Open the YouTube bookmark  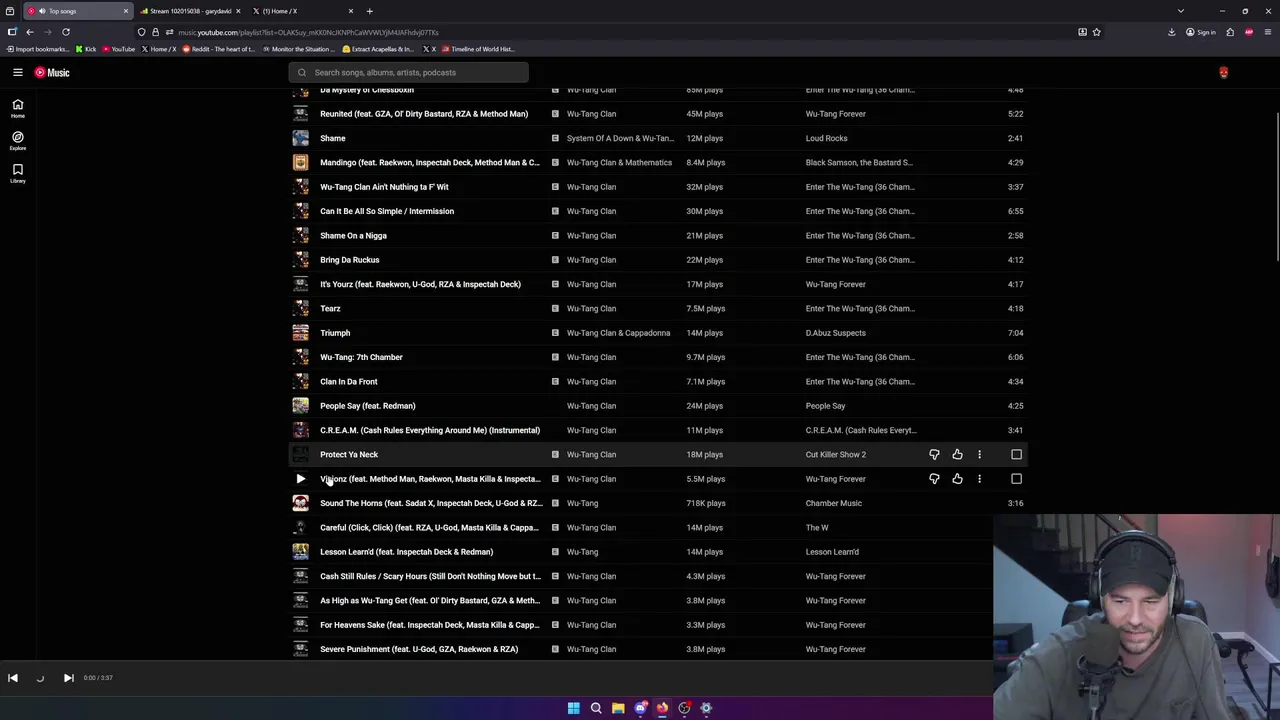click(119, 49)
